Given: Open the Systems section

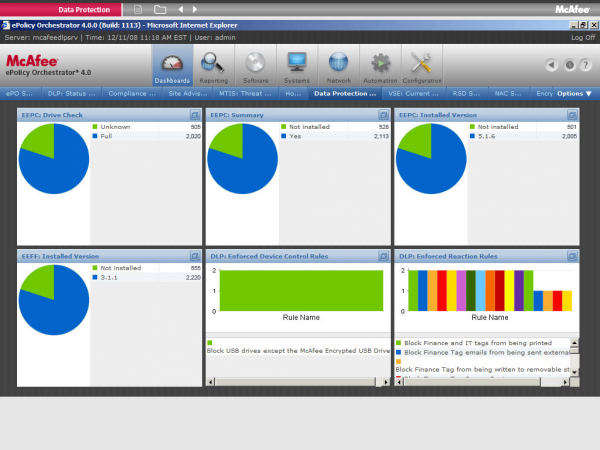Looking at the screenshot, I should tap(297, 65).
